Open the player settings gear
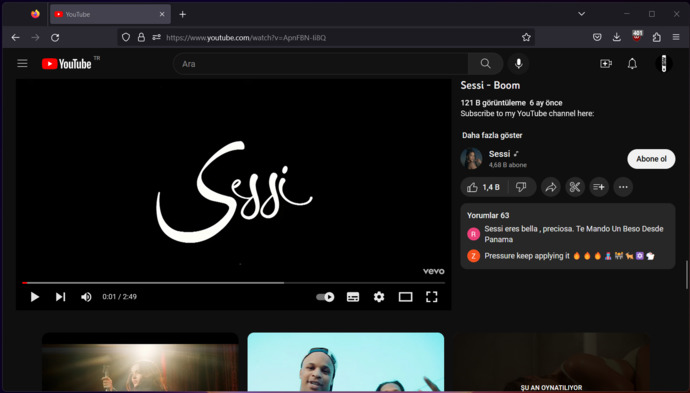Screen dimensions: 690x393 click(379, 297)
